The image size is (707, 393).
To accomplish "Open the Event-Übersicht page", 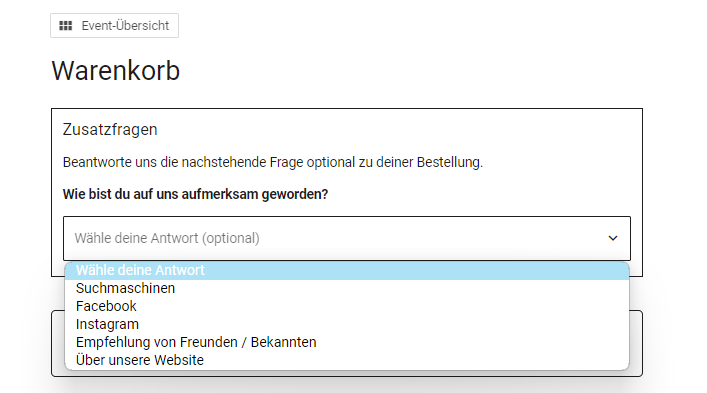I will 115,26.
